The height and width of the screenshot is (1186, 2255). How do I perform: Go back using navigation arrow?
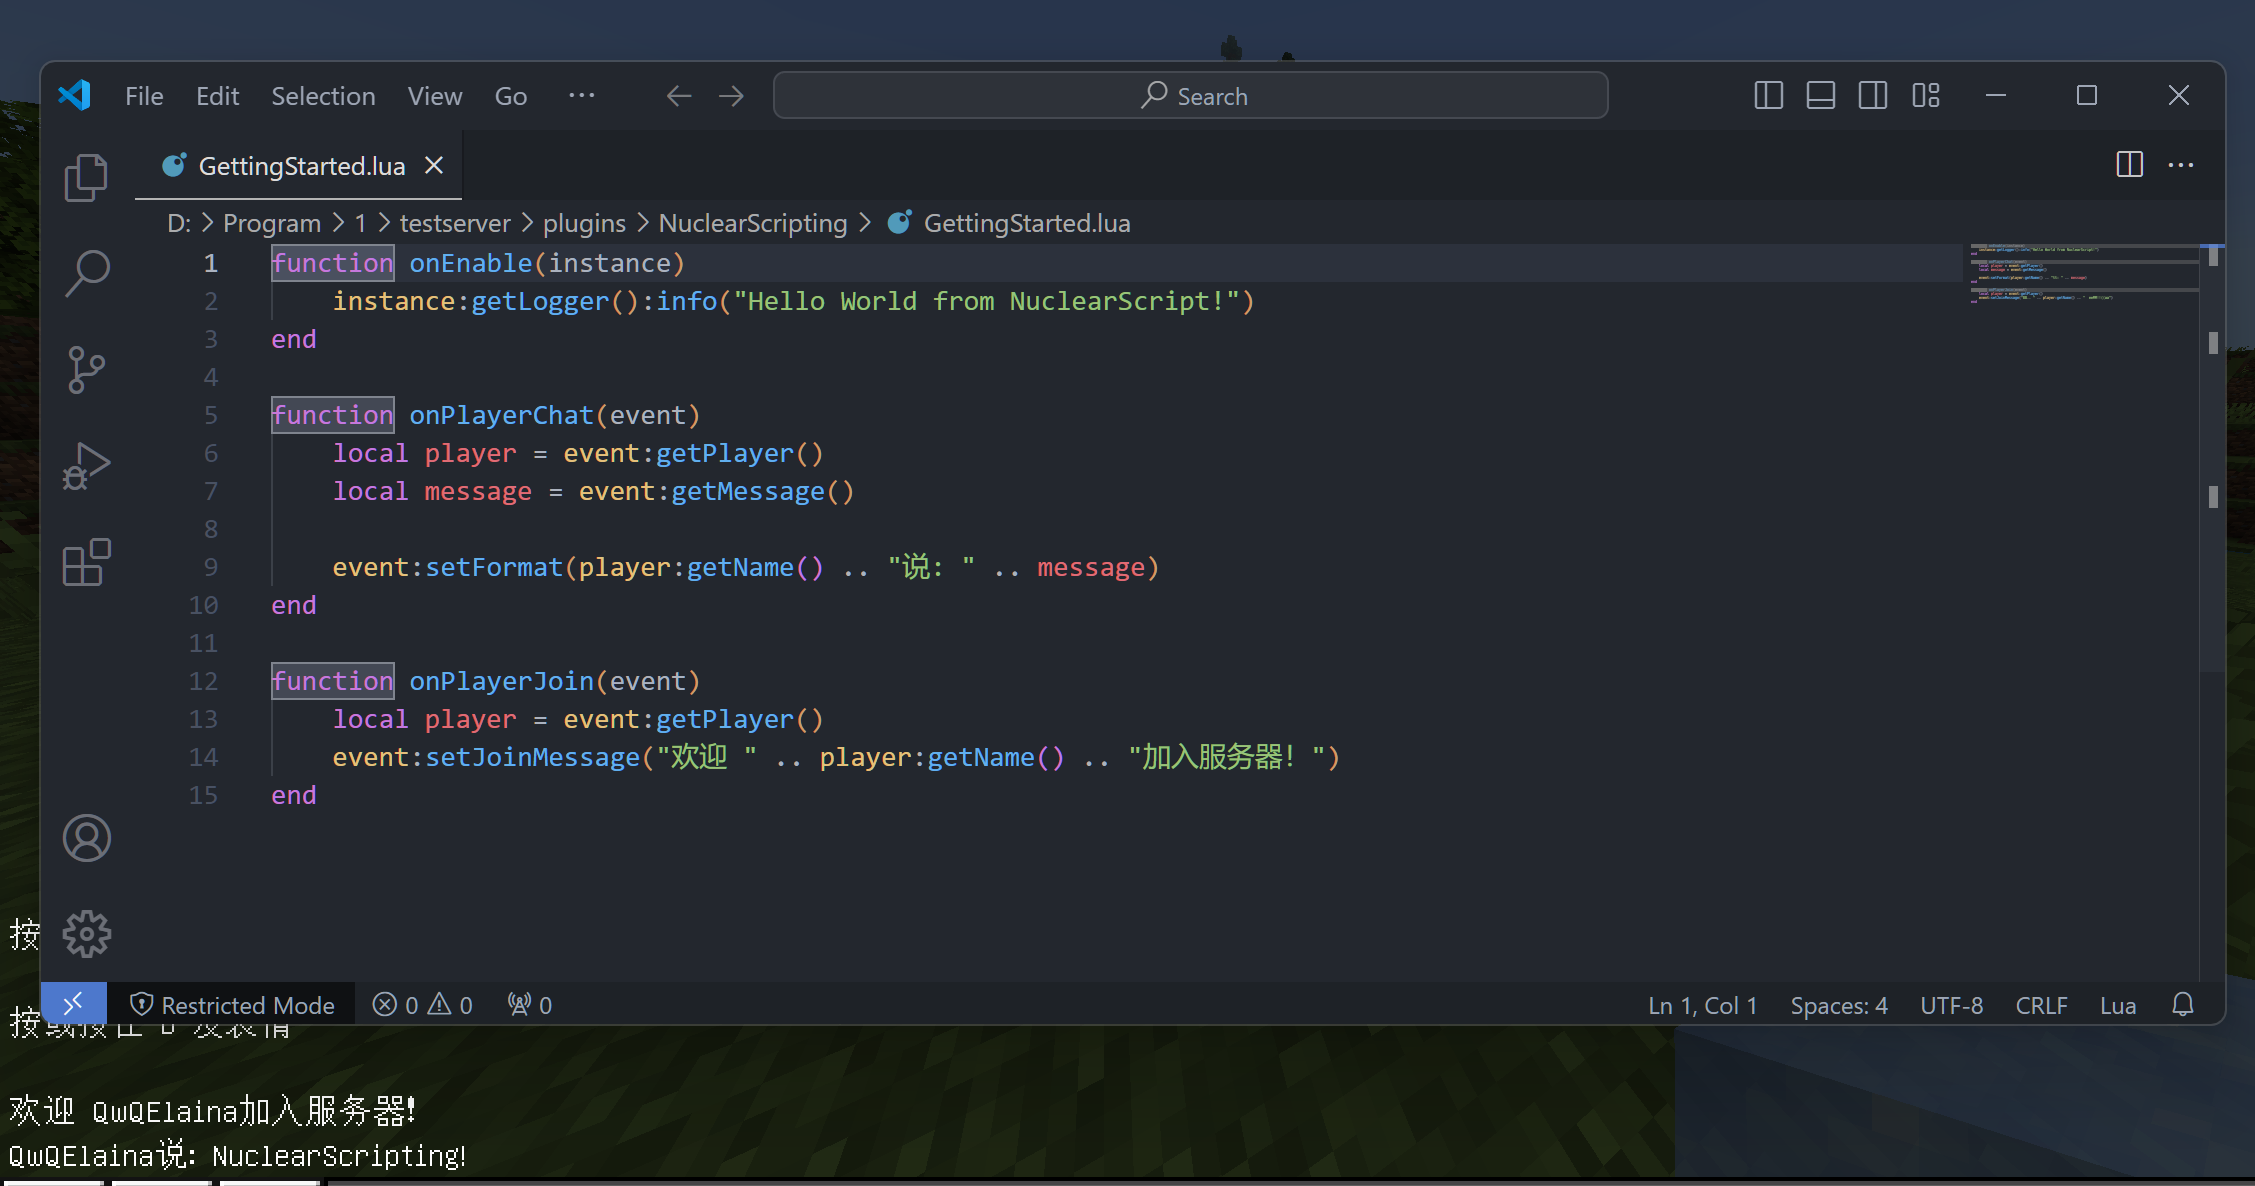[x=679, y=96]
